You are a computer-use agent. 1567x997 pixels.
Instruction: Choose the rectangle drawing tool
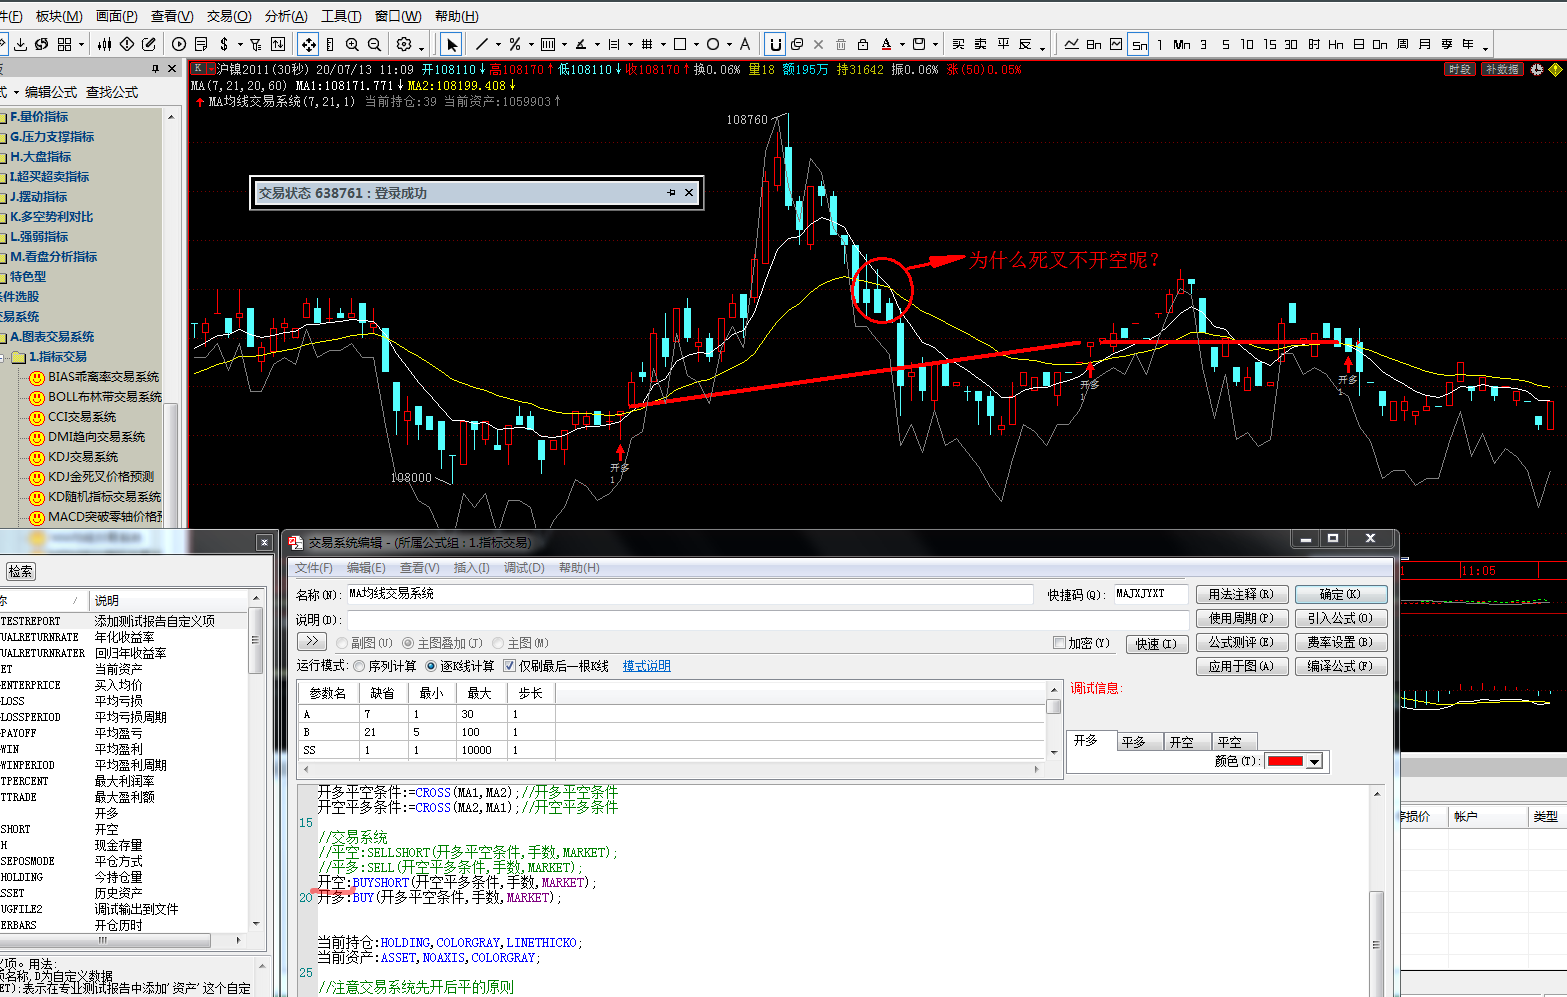(680, 44)
